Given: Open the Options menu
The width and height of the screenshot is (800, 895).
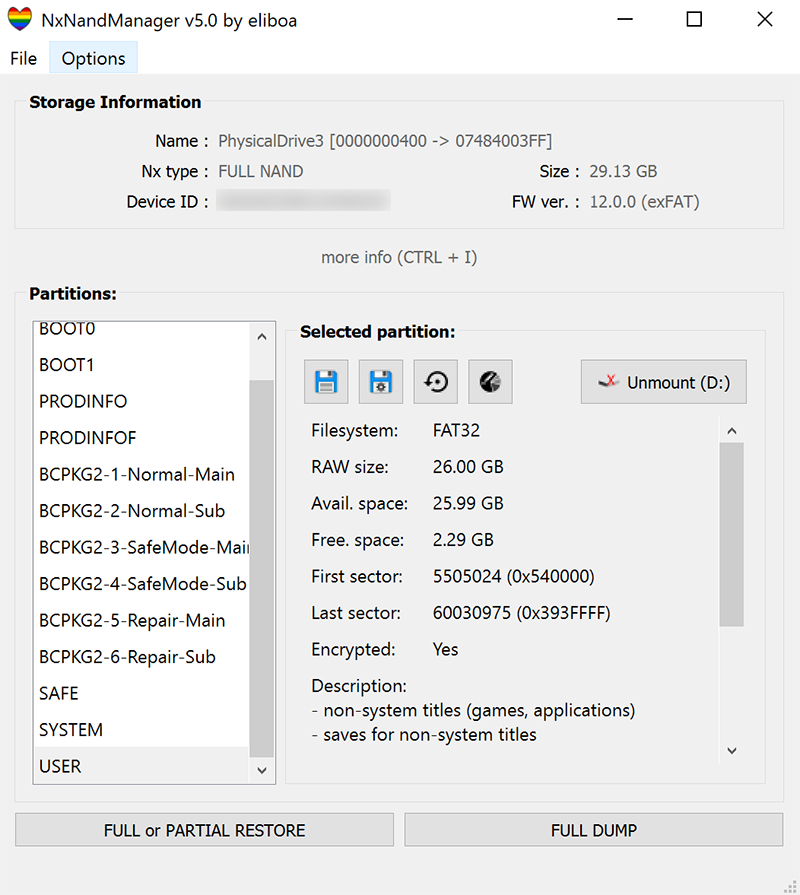Looking at the screenshot, I should [93, 58].
